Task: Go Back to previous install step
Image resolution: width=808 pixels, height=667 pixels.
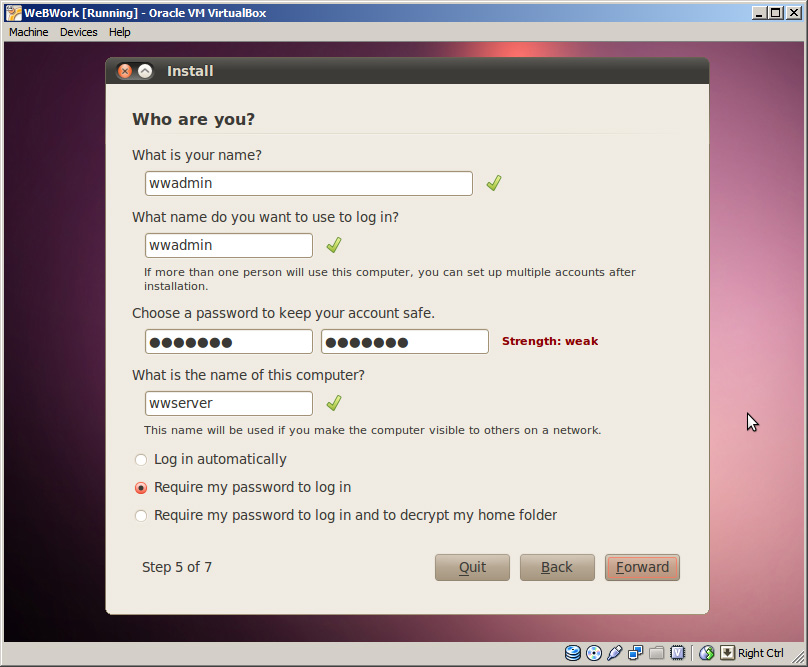Action: click(x=557, y=567)
